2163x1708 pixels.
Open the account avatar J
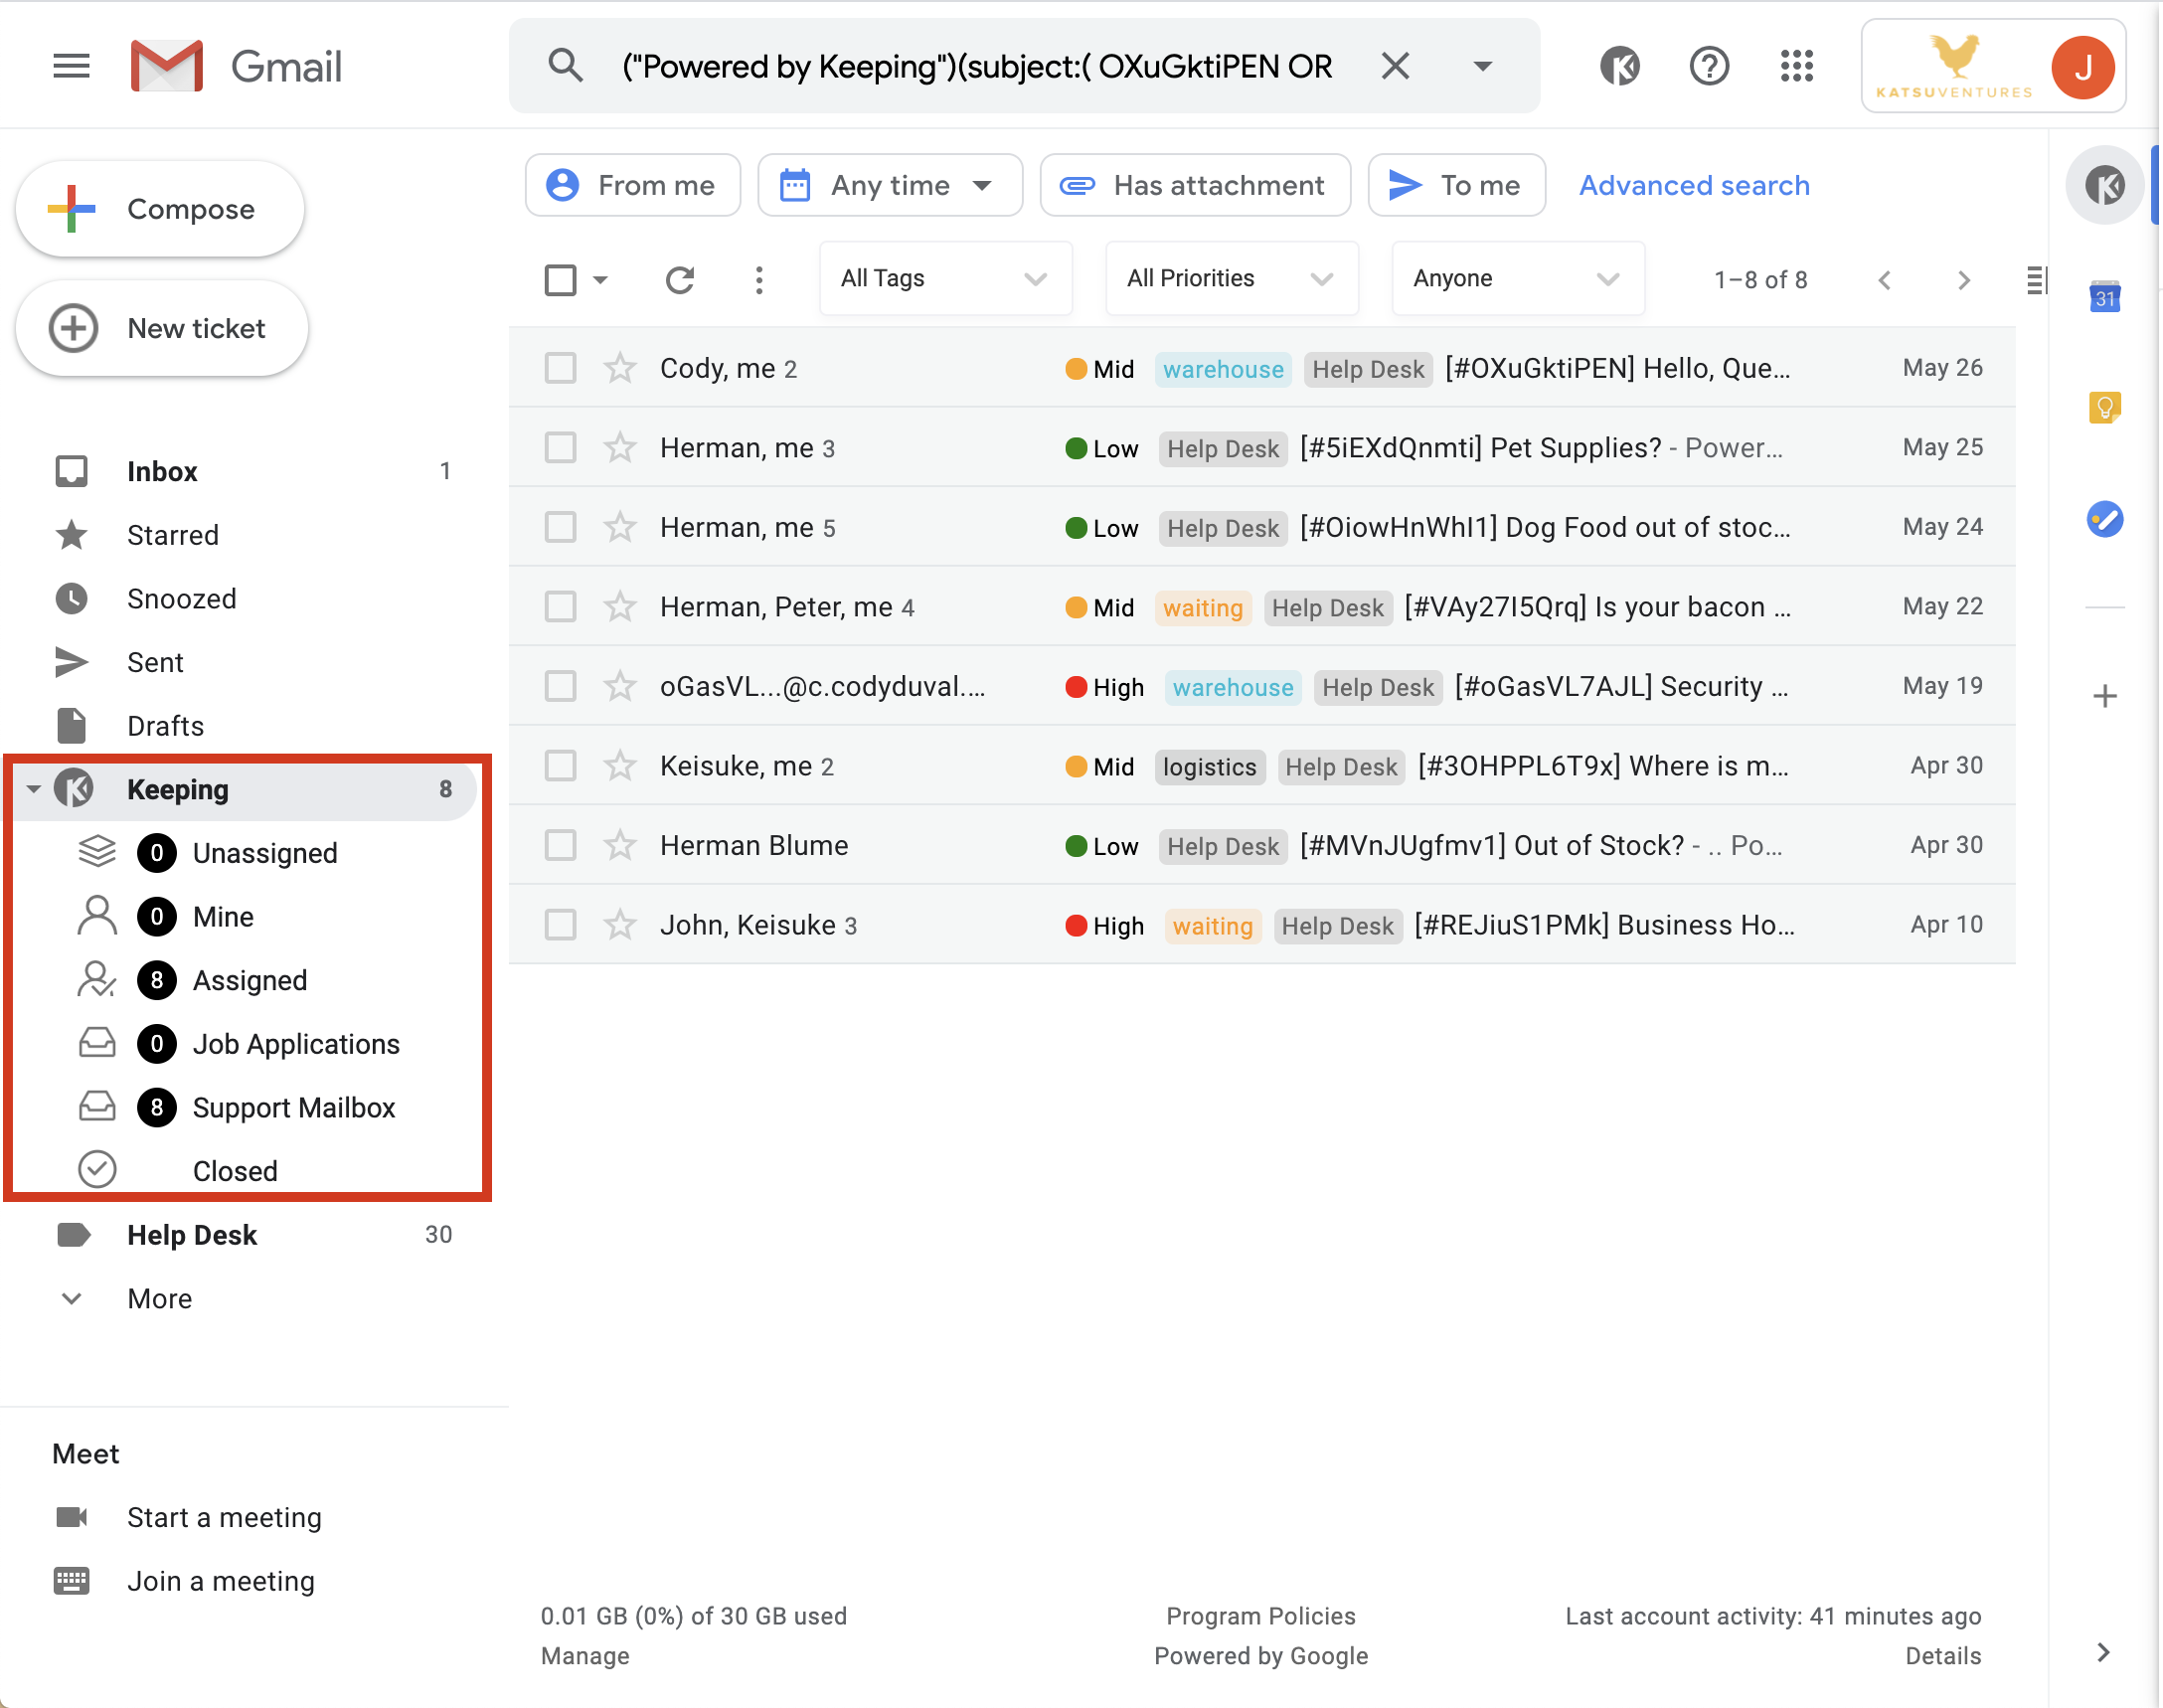coord(2083,67)
